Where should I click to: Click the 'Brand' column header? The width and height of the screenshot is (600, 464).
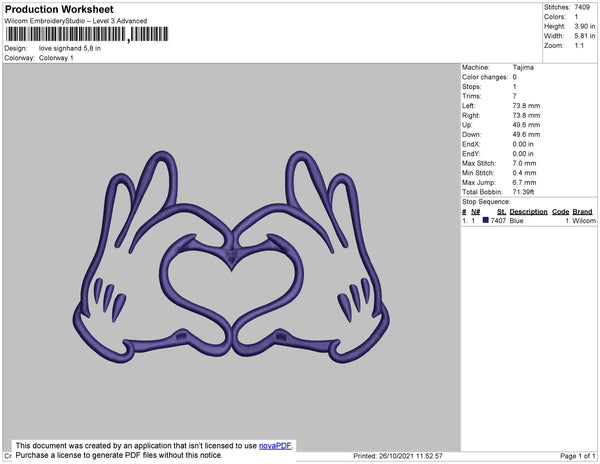click(582, 212)
